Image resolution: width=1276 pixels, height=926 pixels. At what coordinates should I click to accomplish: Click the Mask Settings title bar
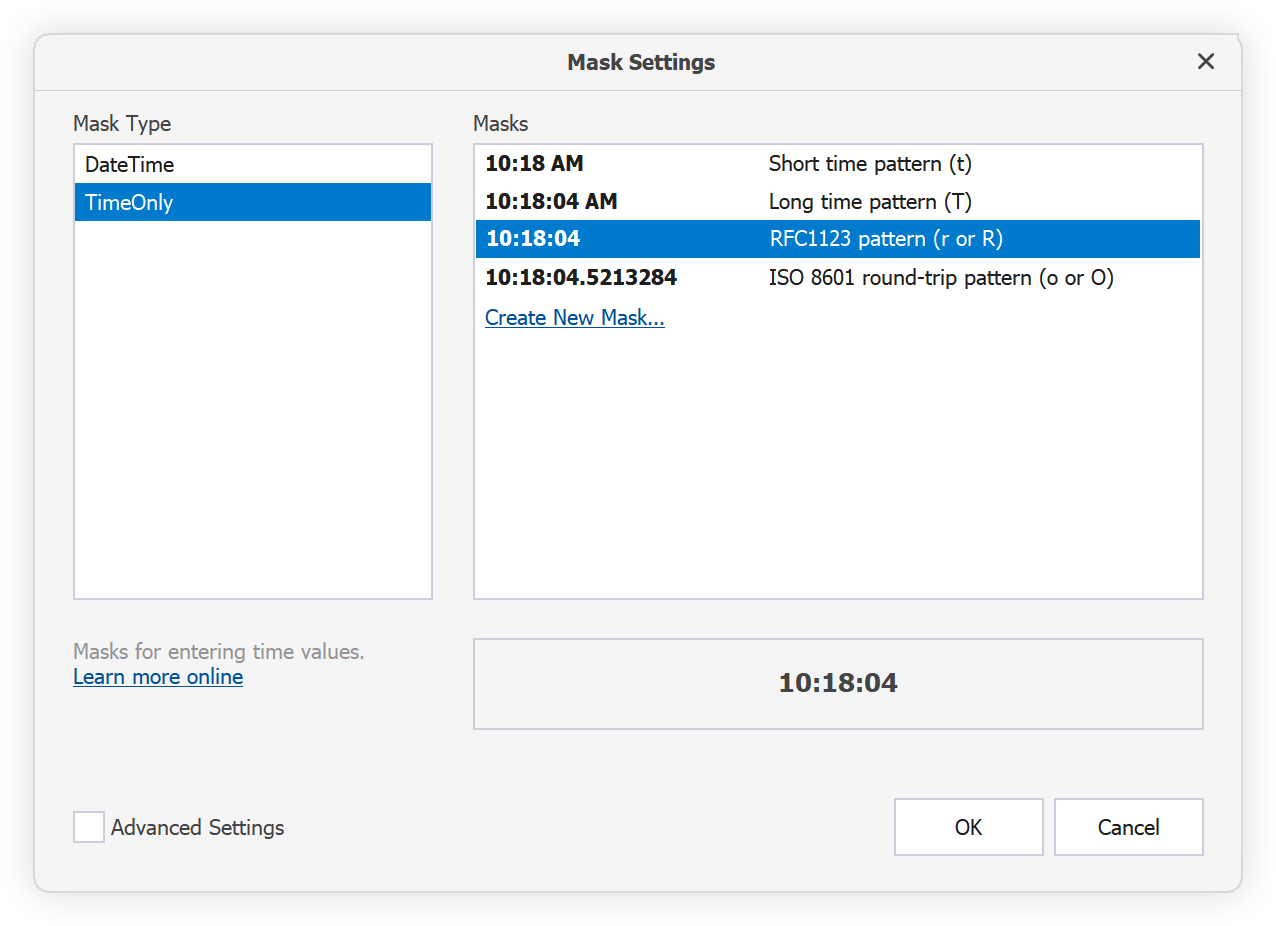pyautogui.click(x=640, y=61)
